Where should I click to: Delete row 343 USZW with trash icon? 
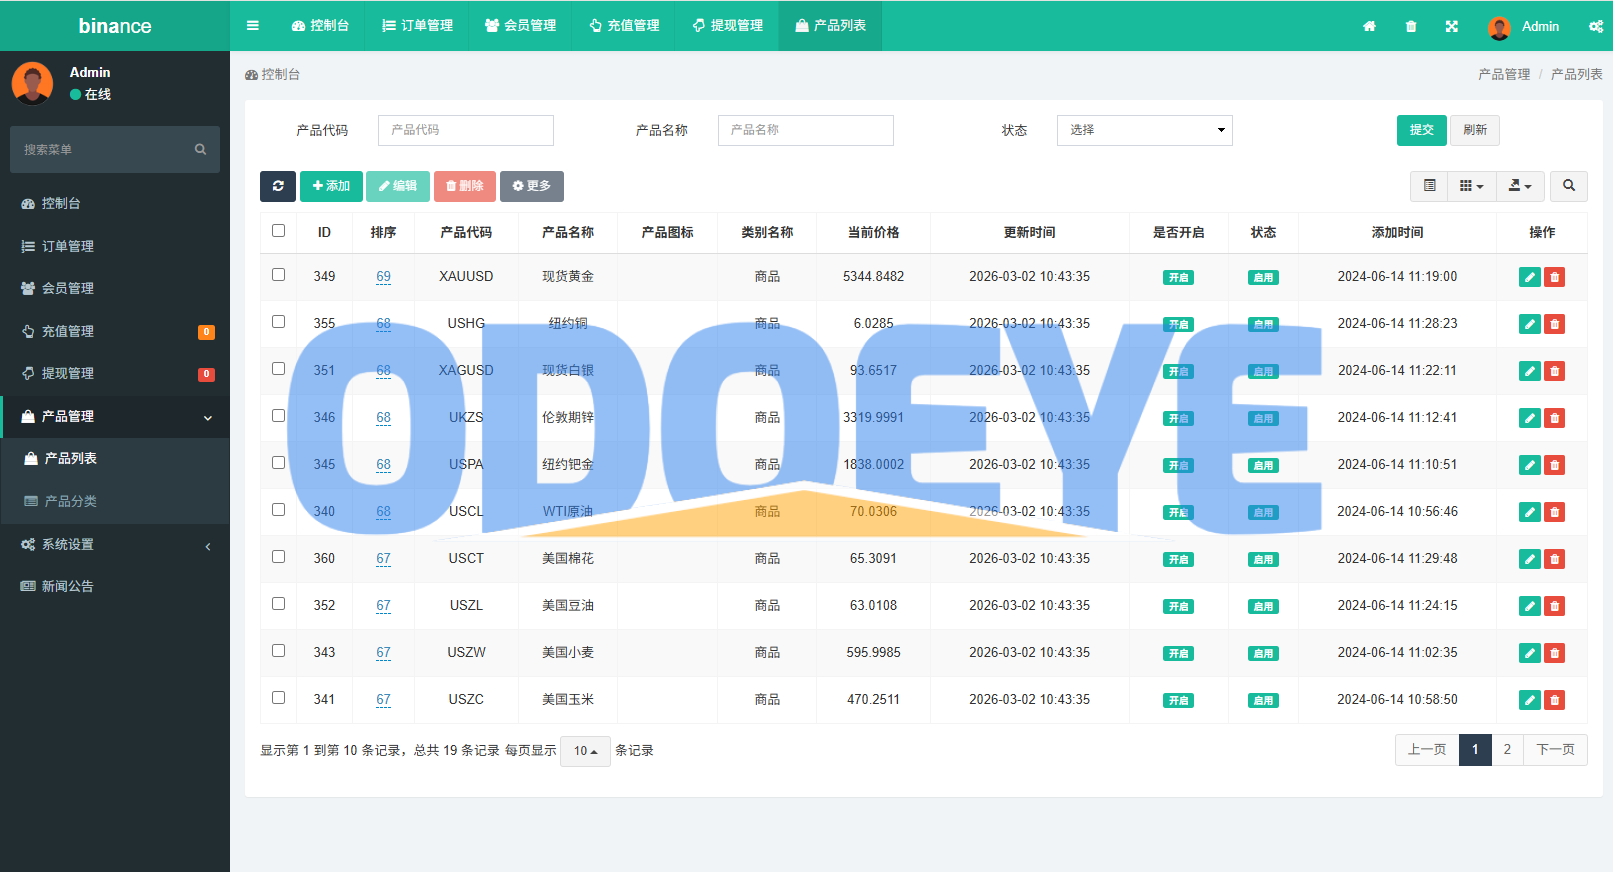pyautogui.click(x=1554, y=653)
